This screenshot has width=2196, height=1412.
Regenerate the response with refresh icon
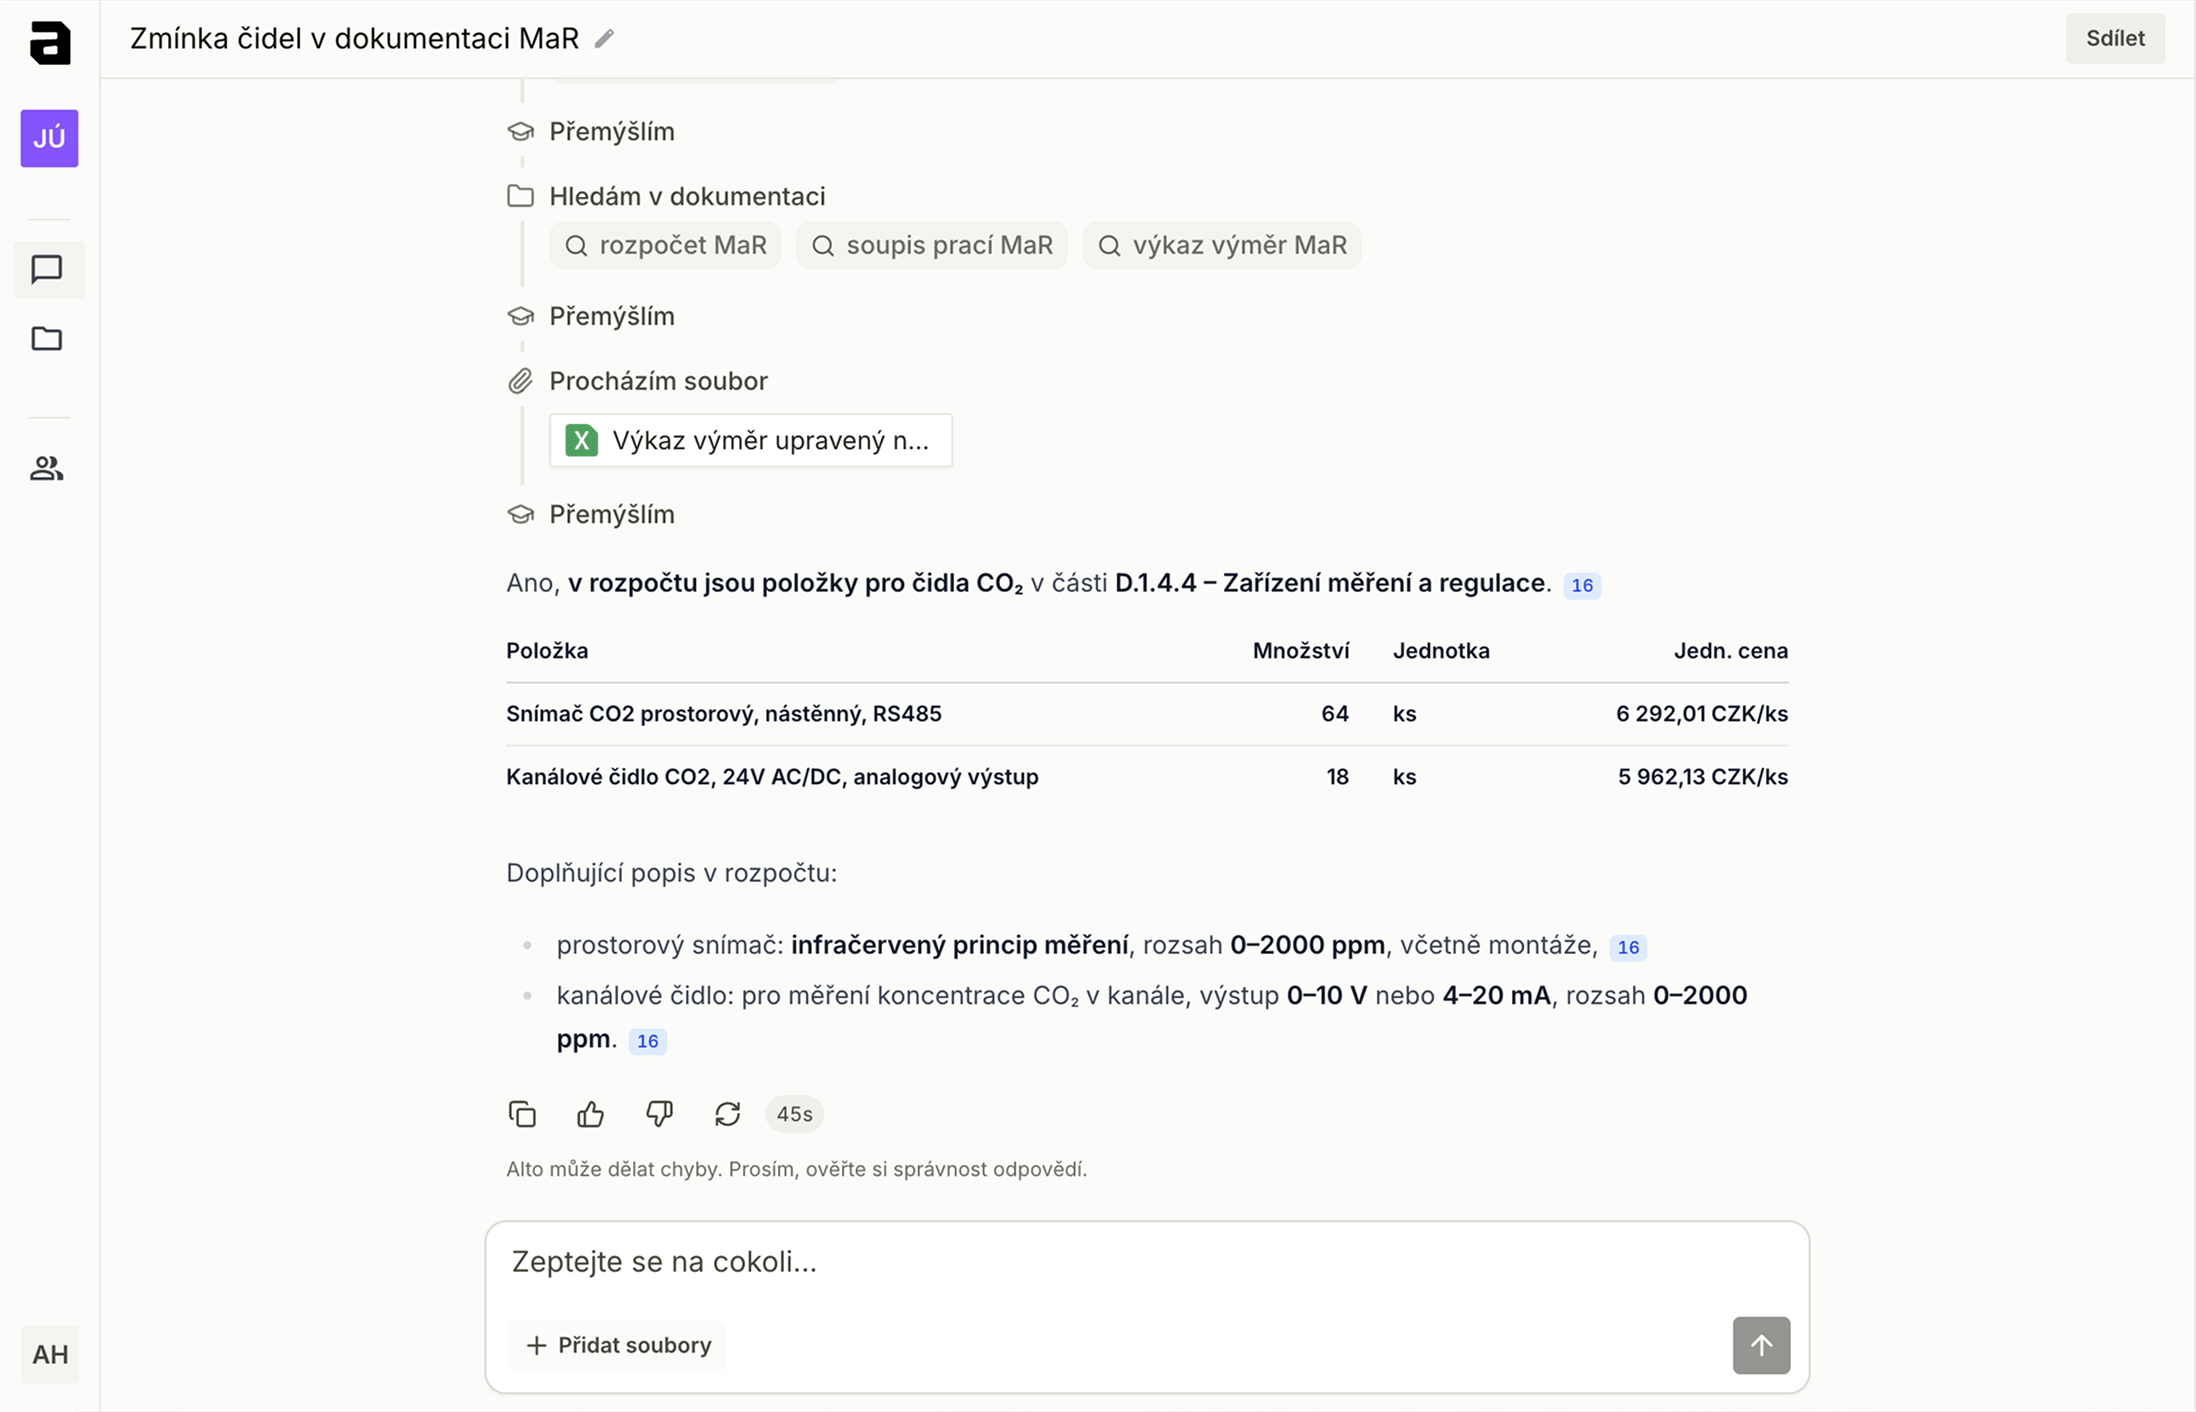(x=727, y=1114)
